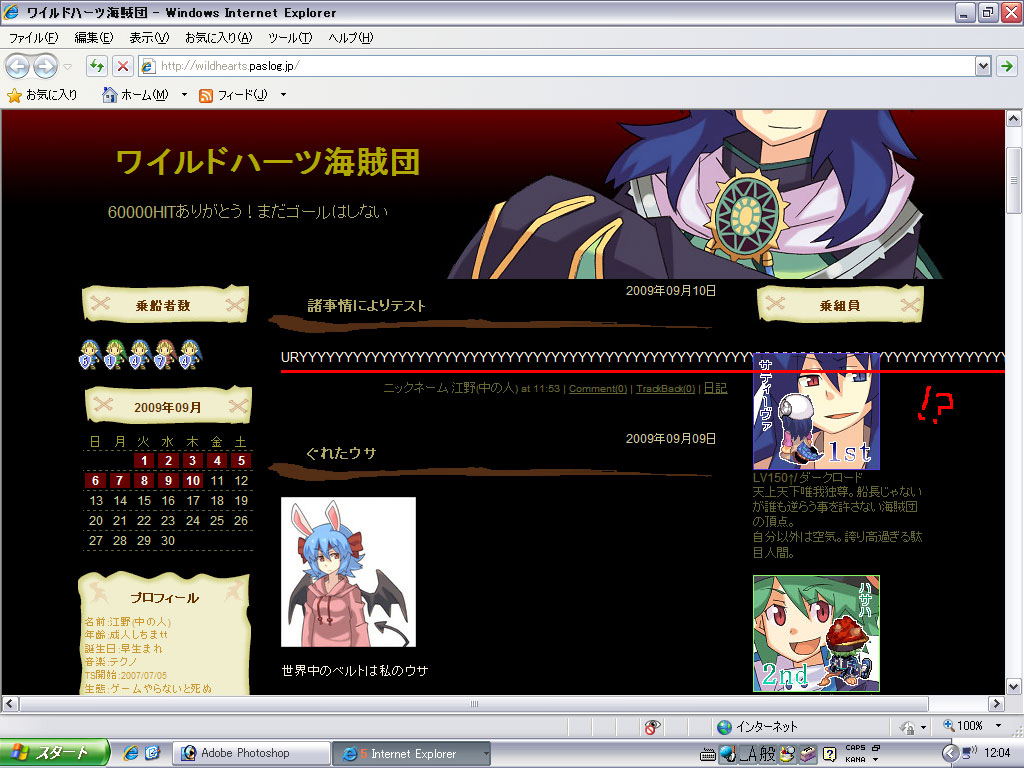Switch to Adobe Photoshop taskbar button
The width and height of the screenshot is (1024, 768).
251,753
